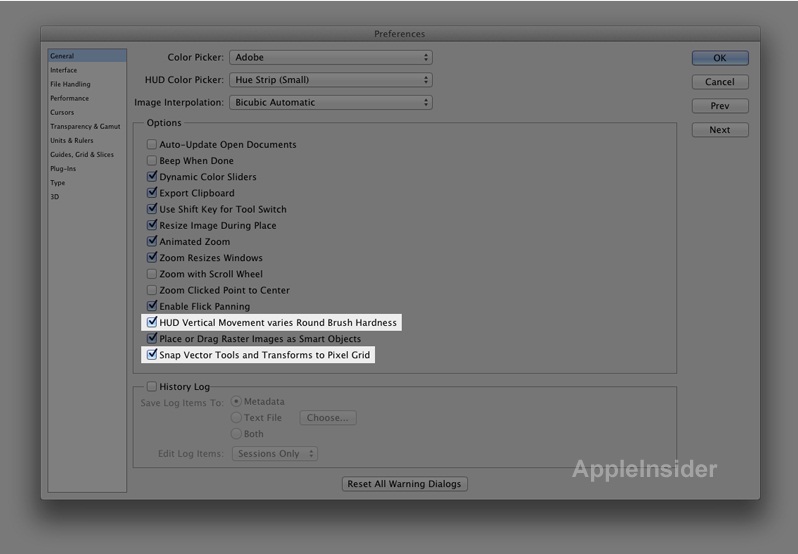The height and width of the screenshot is (554, 798).
Task: Enable Zoom with Scroll Wheel
Action: click(x=152, y=274)
